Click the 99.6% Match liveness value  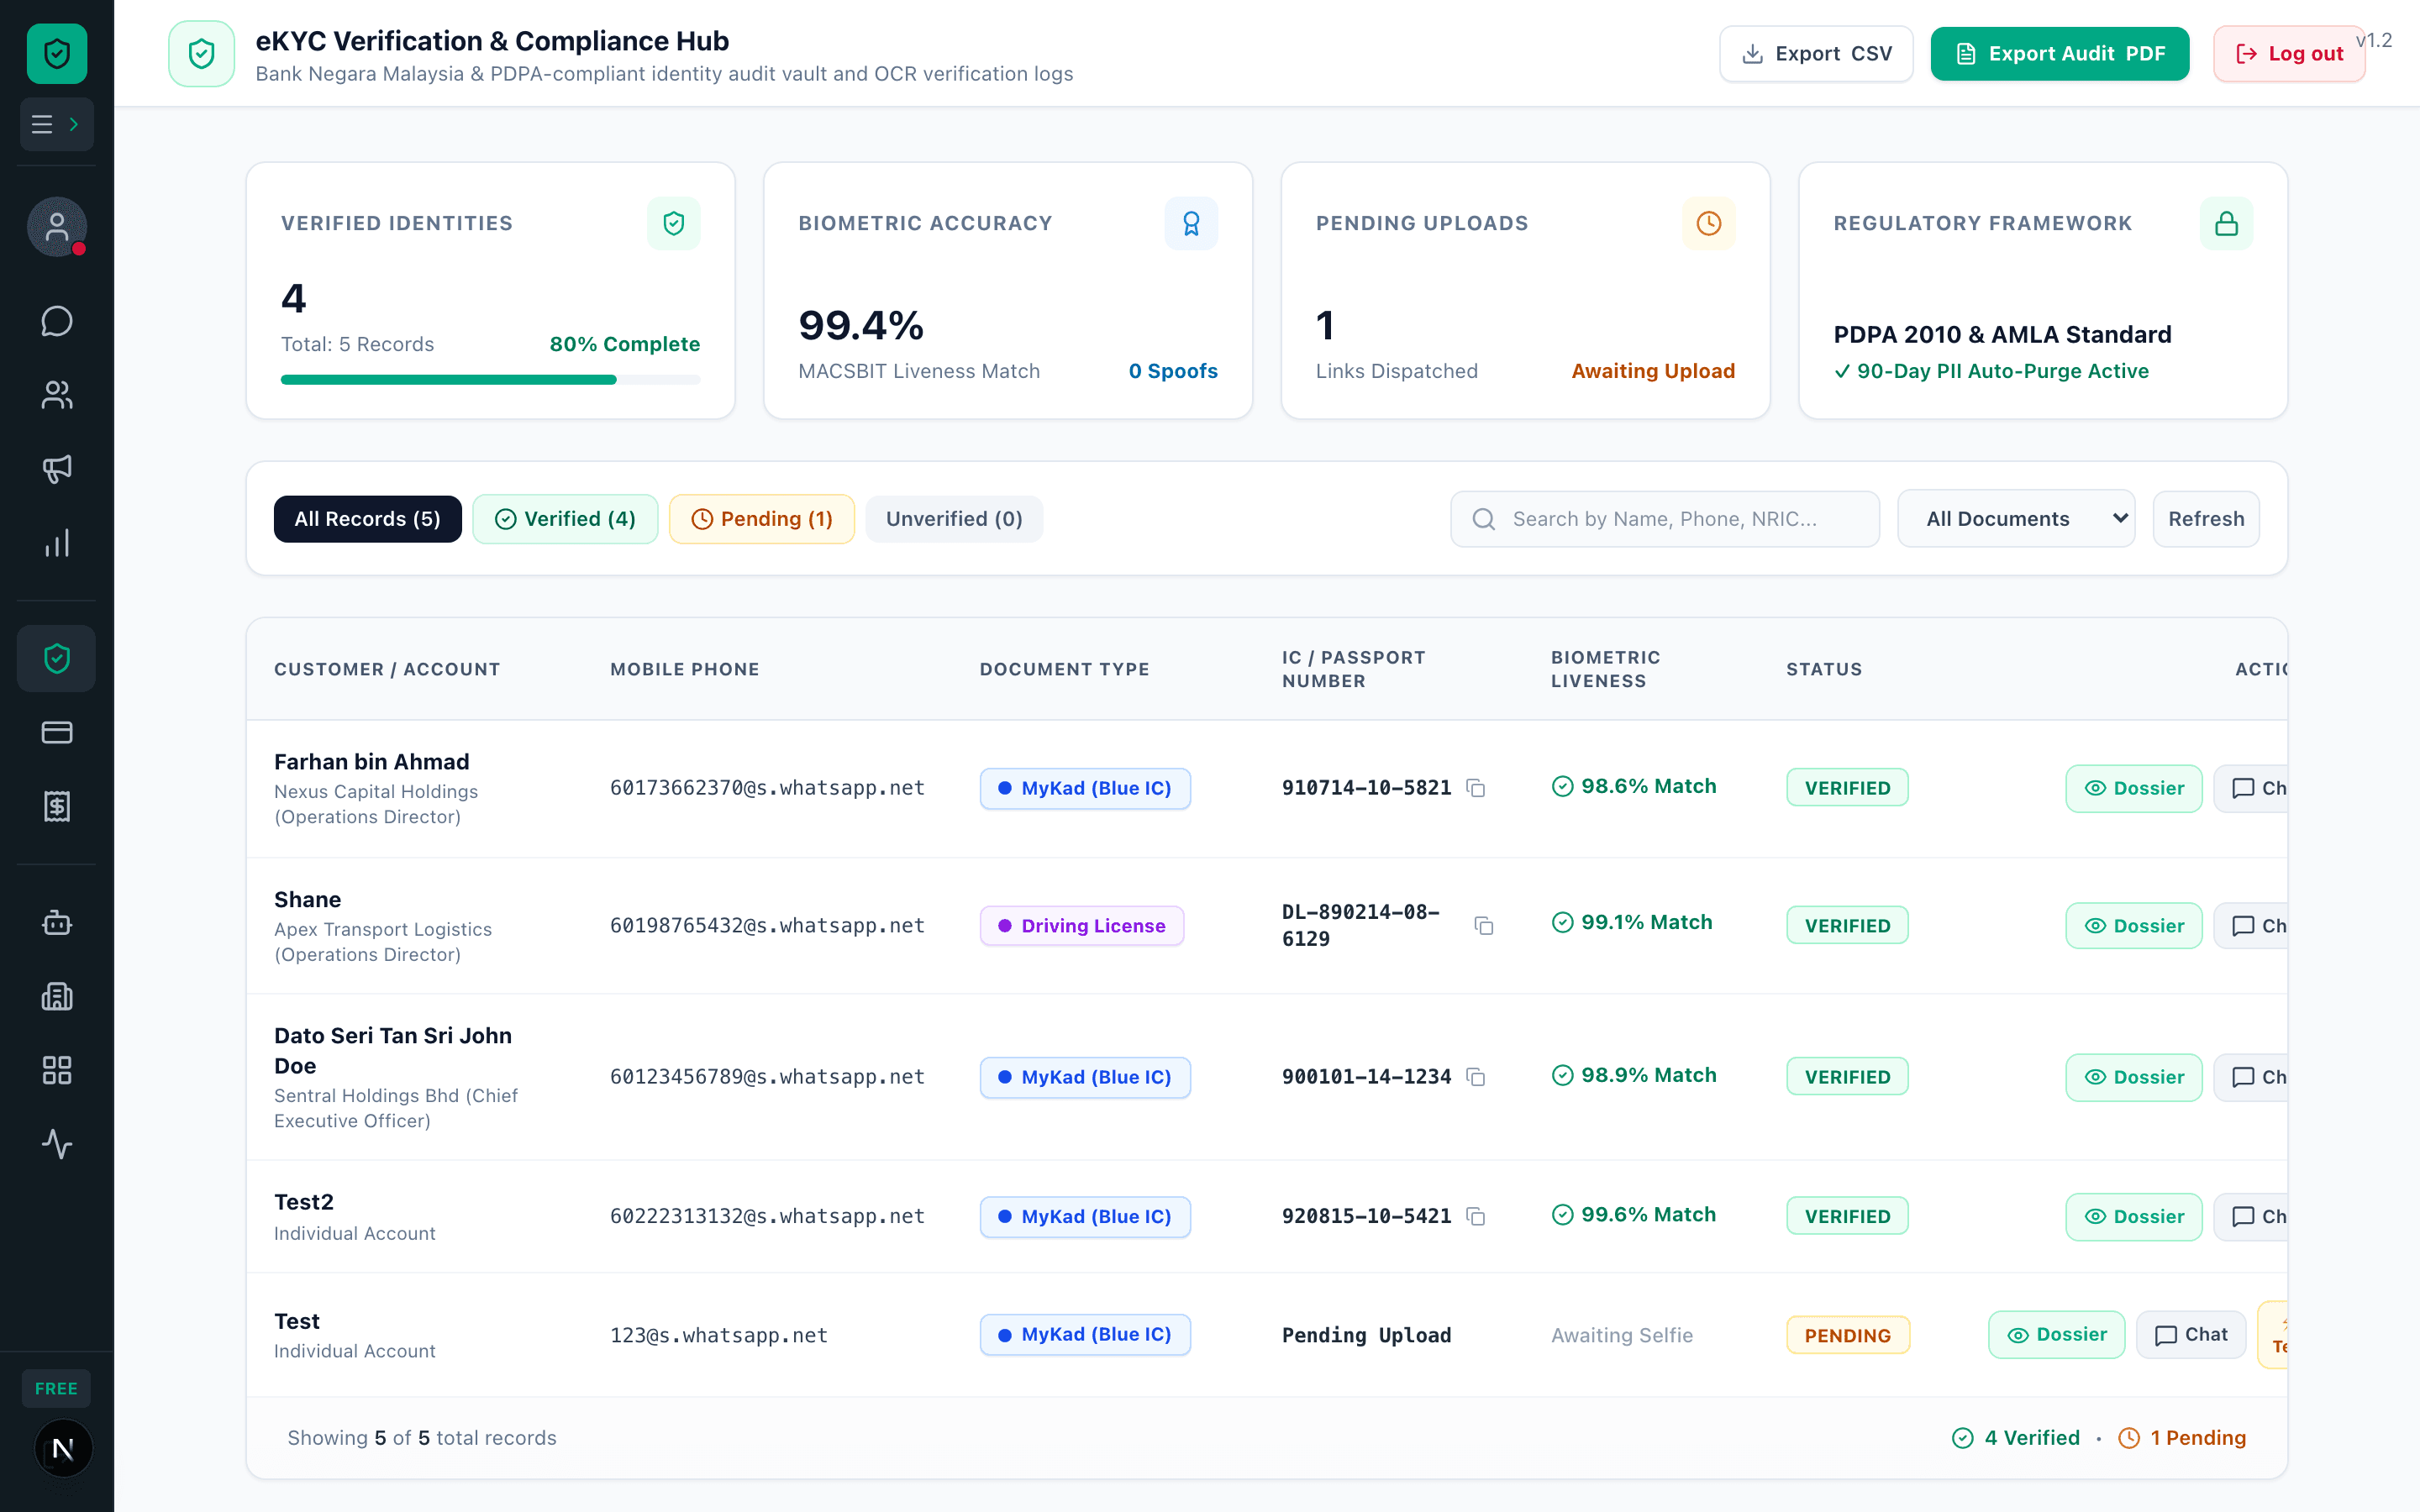click(1634, 1215)
